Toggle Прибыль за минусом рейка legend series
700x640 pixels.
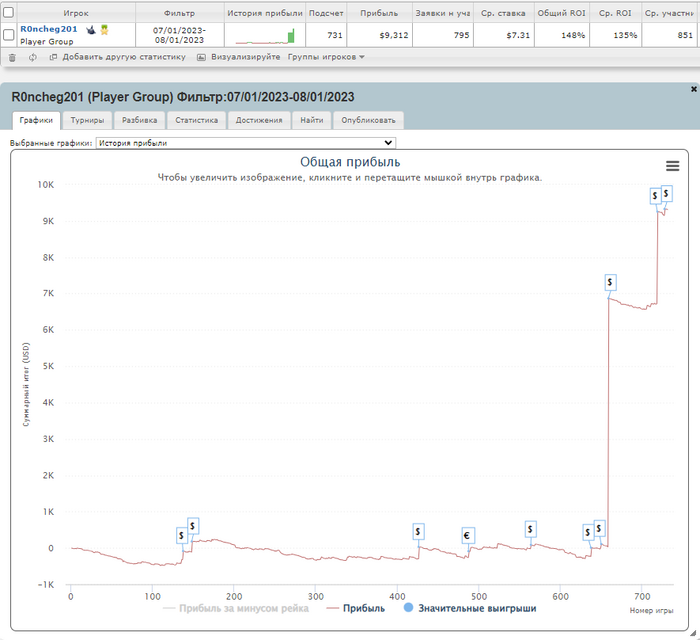point(236,608)
